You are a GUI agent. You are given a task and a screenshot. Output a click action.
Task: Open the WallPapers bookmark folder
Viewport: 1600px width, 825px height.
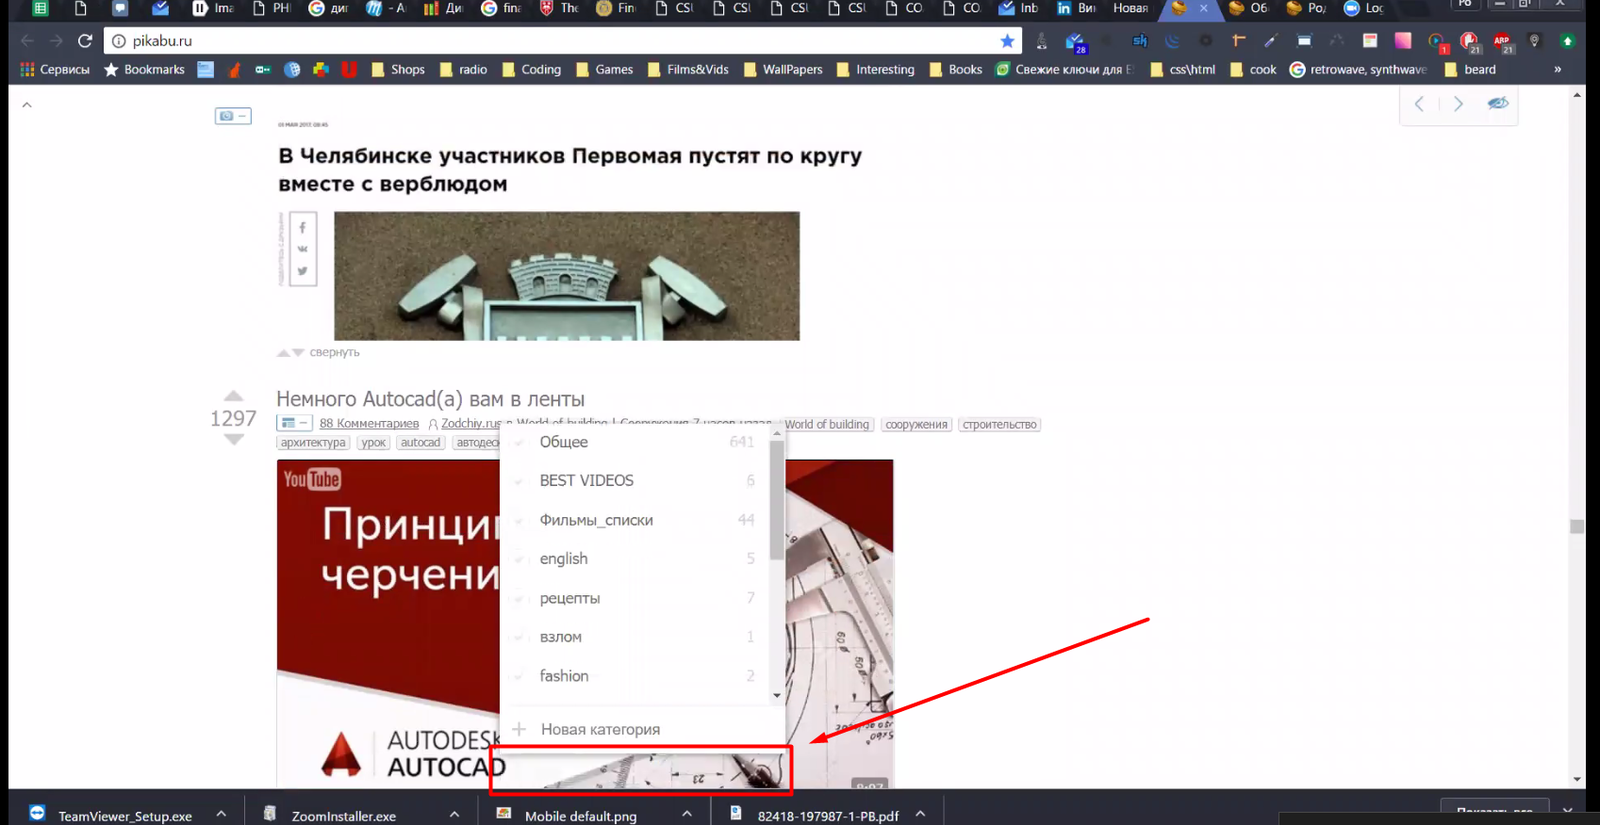(x=782, y=70)
